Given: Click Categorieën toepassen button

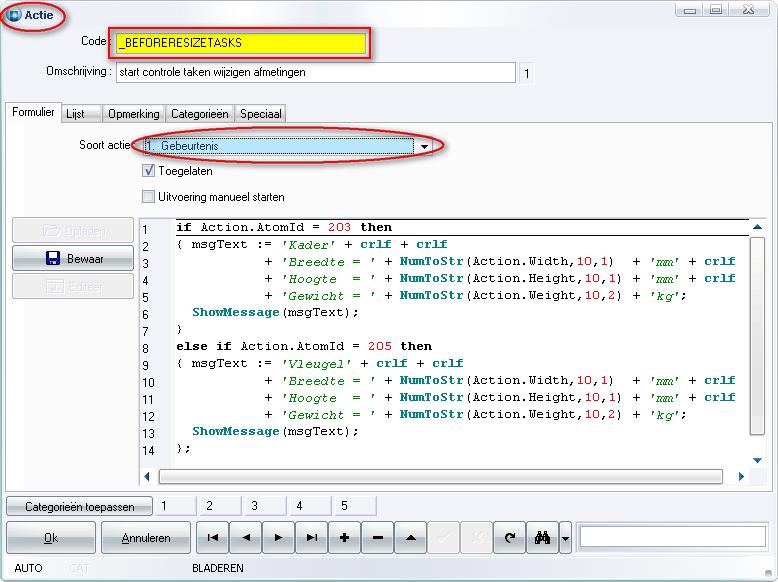Looking at the screenshot, I should [x=79, y=507].
